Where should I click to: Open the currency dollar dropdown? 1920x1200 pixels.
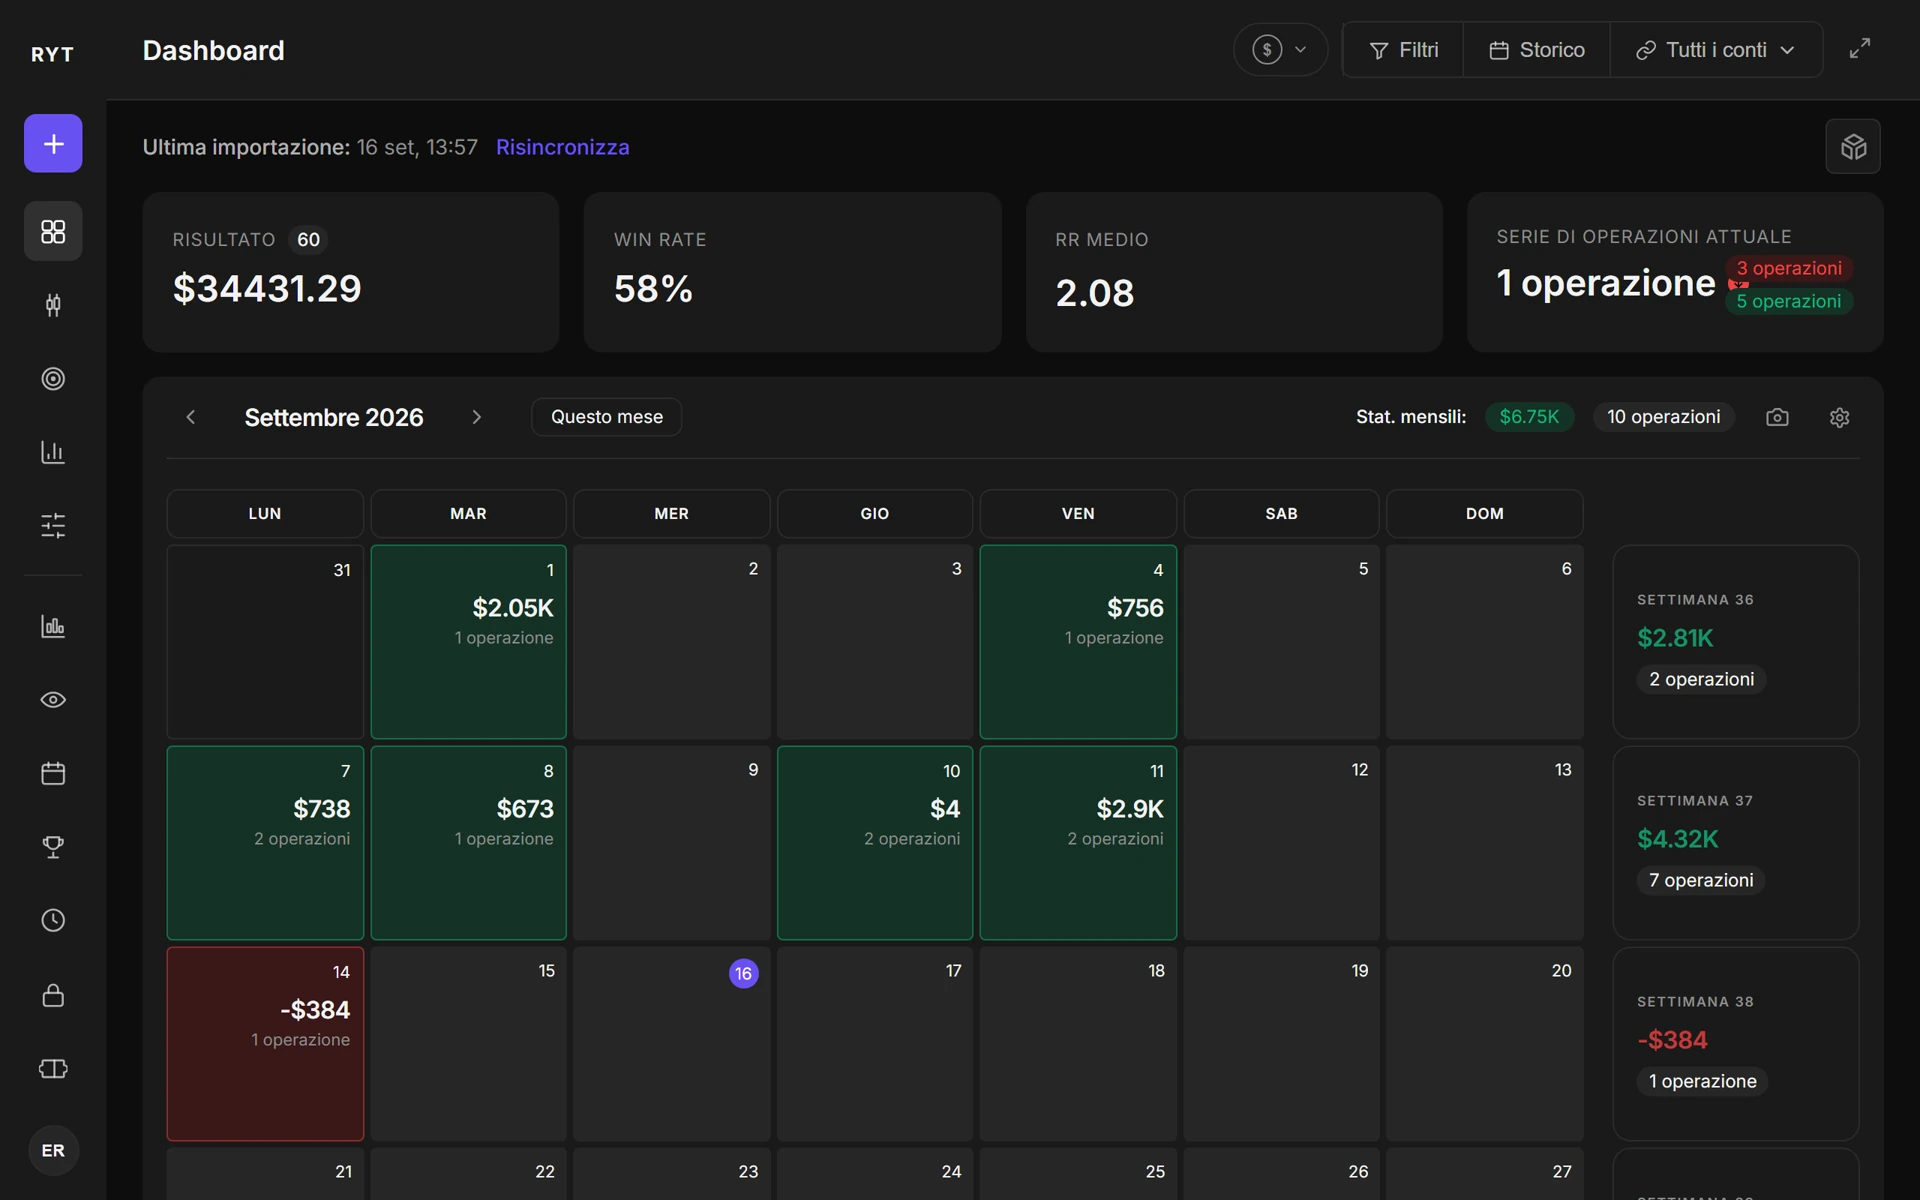point(1280,49)
